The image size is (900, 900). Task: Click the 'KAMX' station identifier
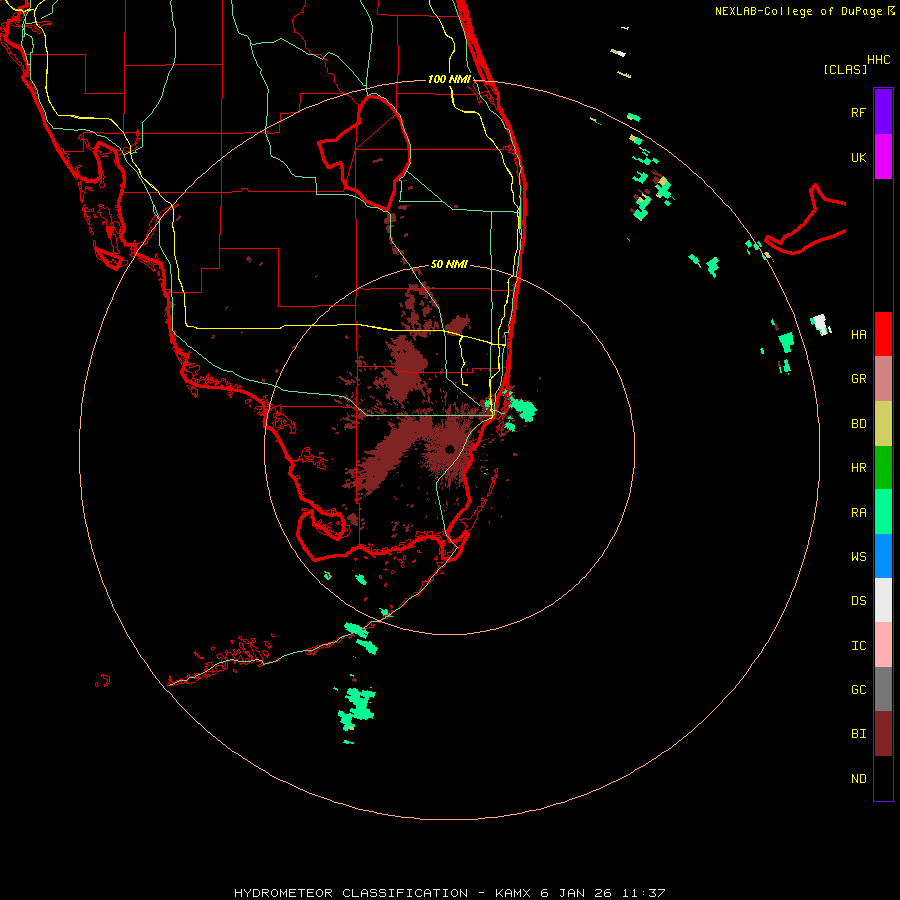pyautogui.click(x=513, y=893)
